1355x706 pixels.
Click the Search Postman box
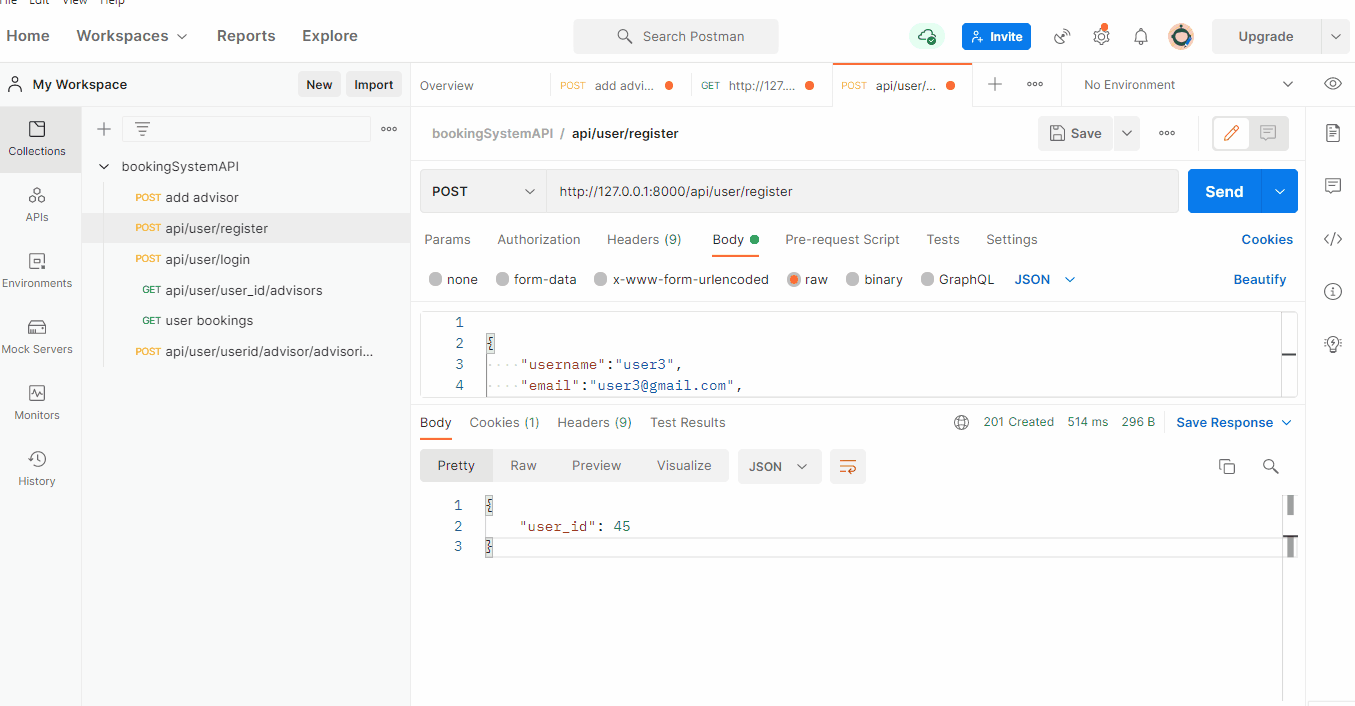coord(676,37)
